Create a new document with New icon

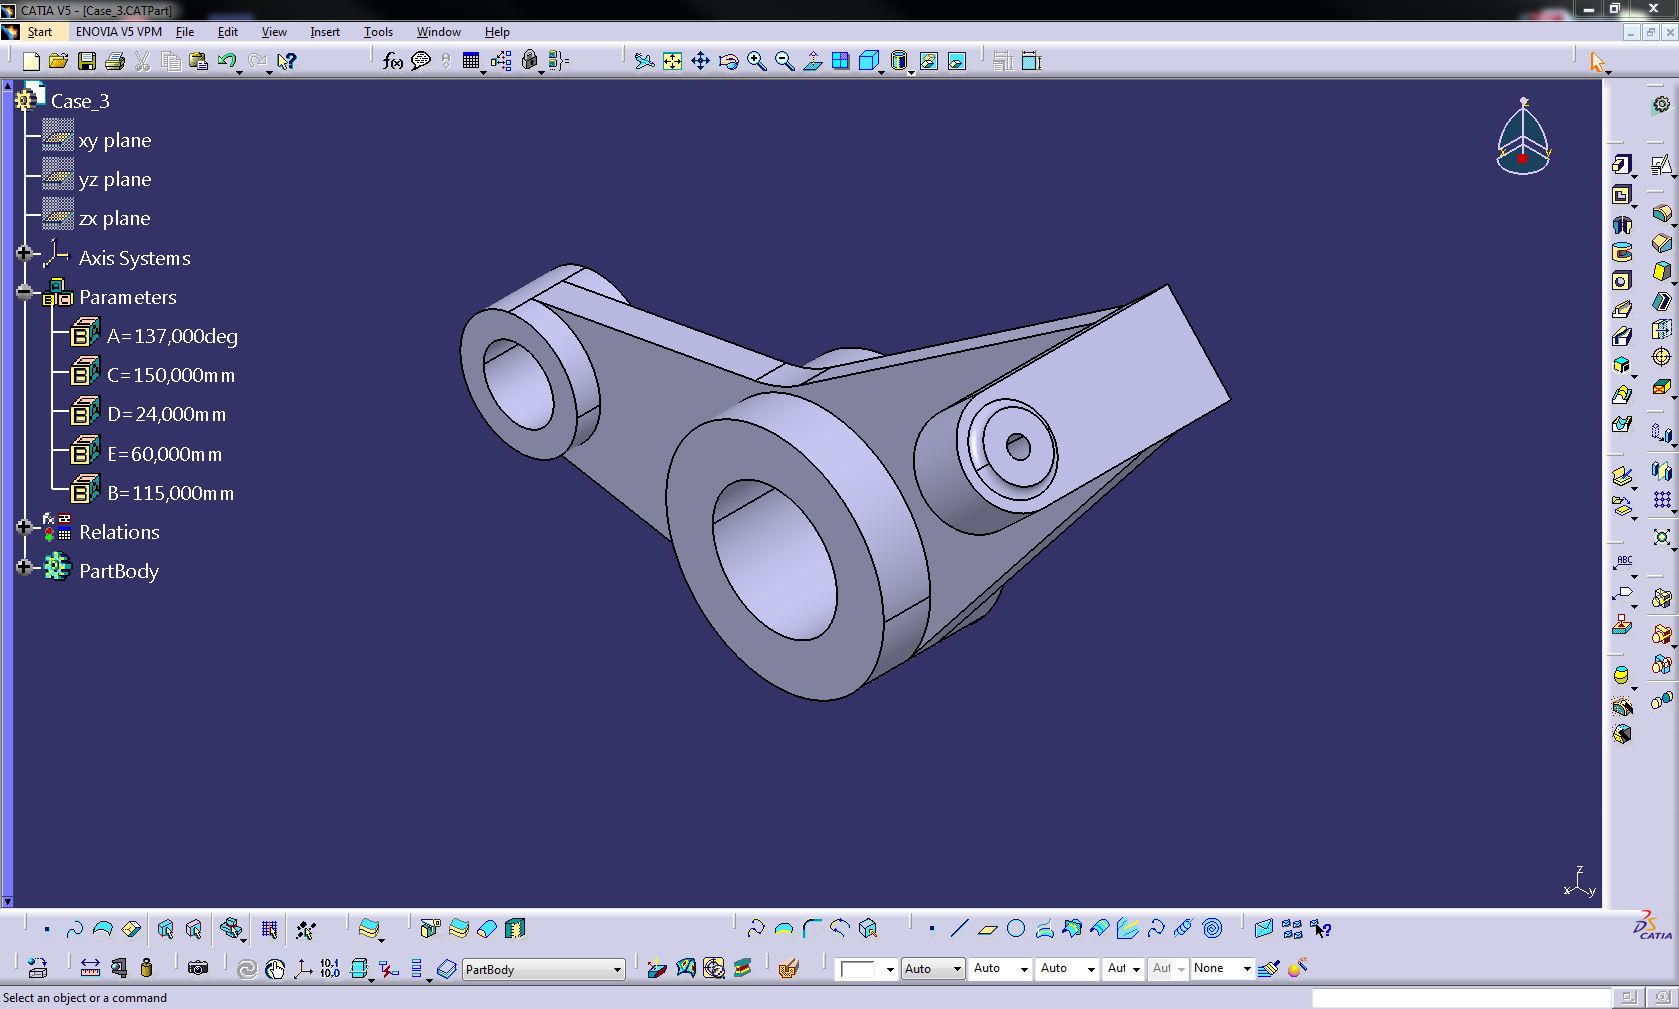(x=31, y=62)
